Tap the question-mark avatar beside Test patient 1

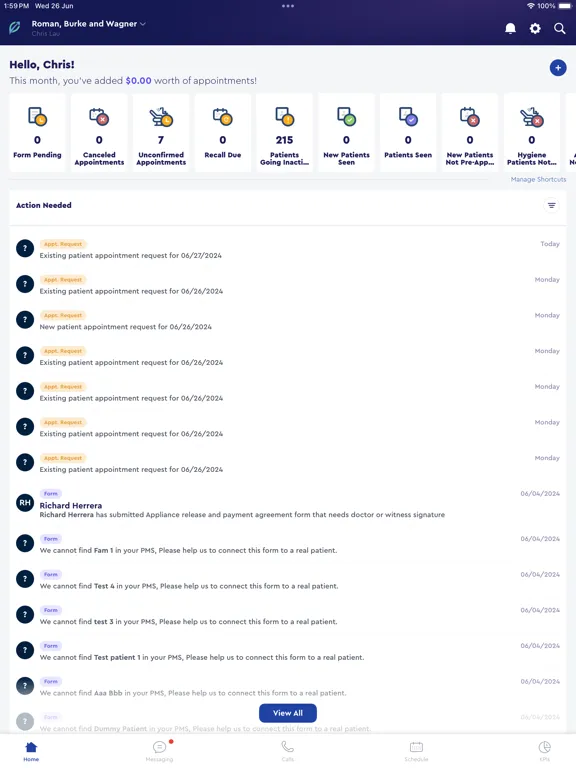tap(25, 650)
